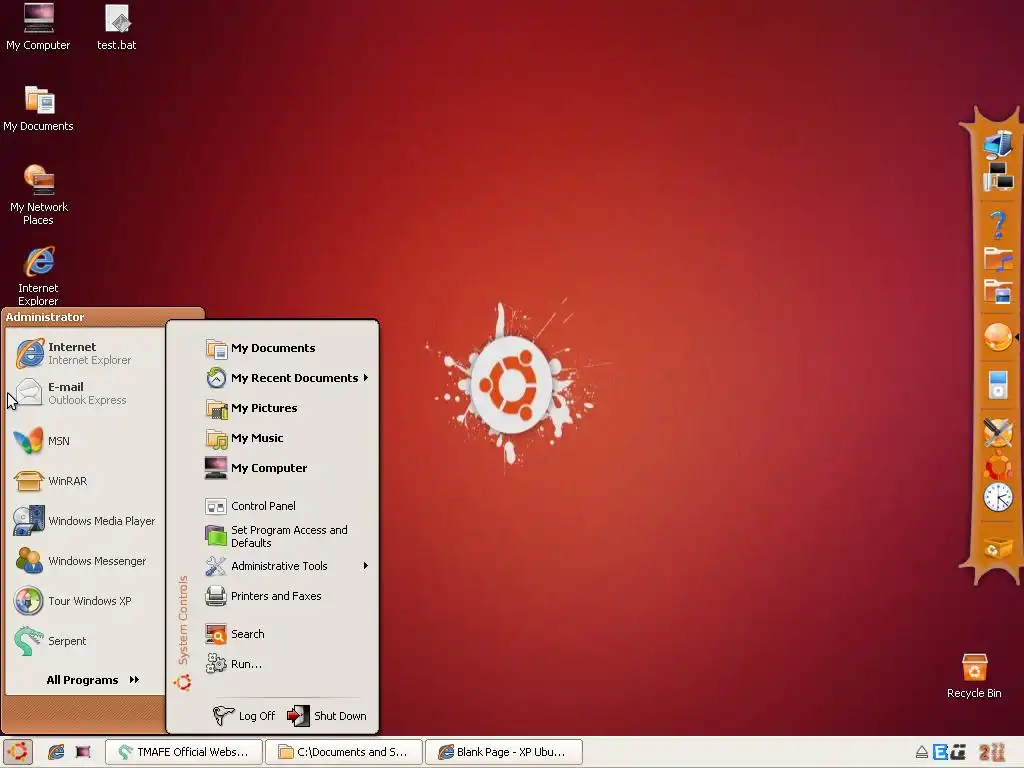Click the blue B tray icon
1024x768 pixels.
940,752
